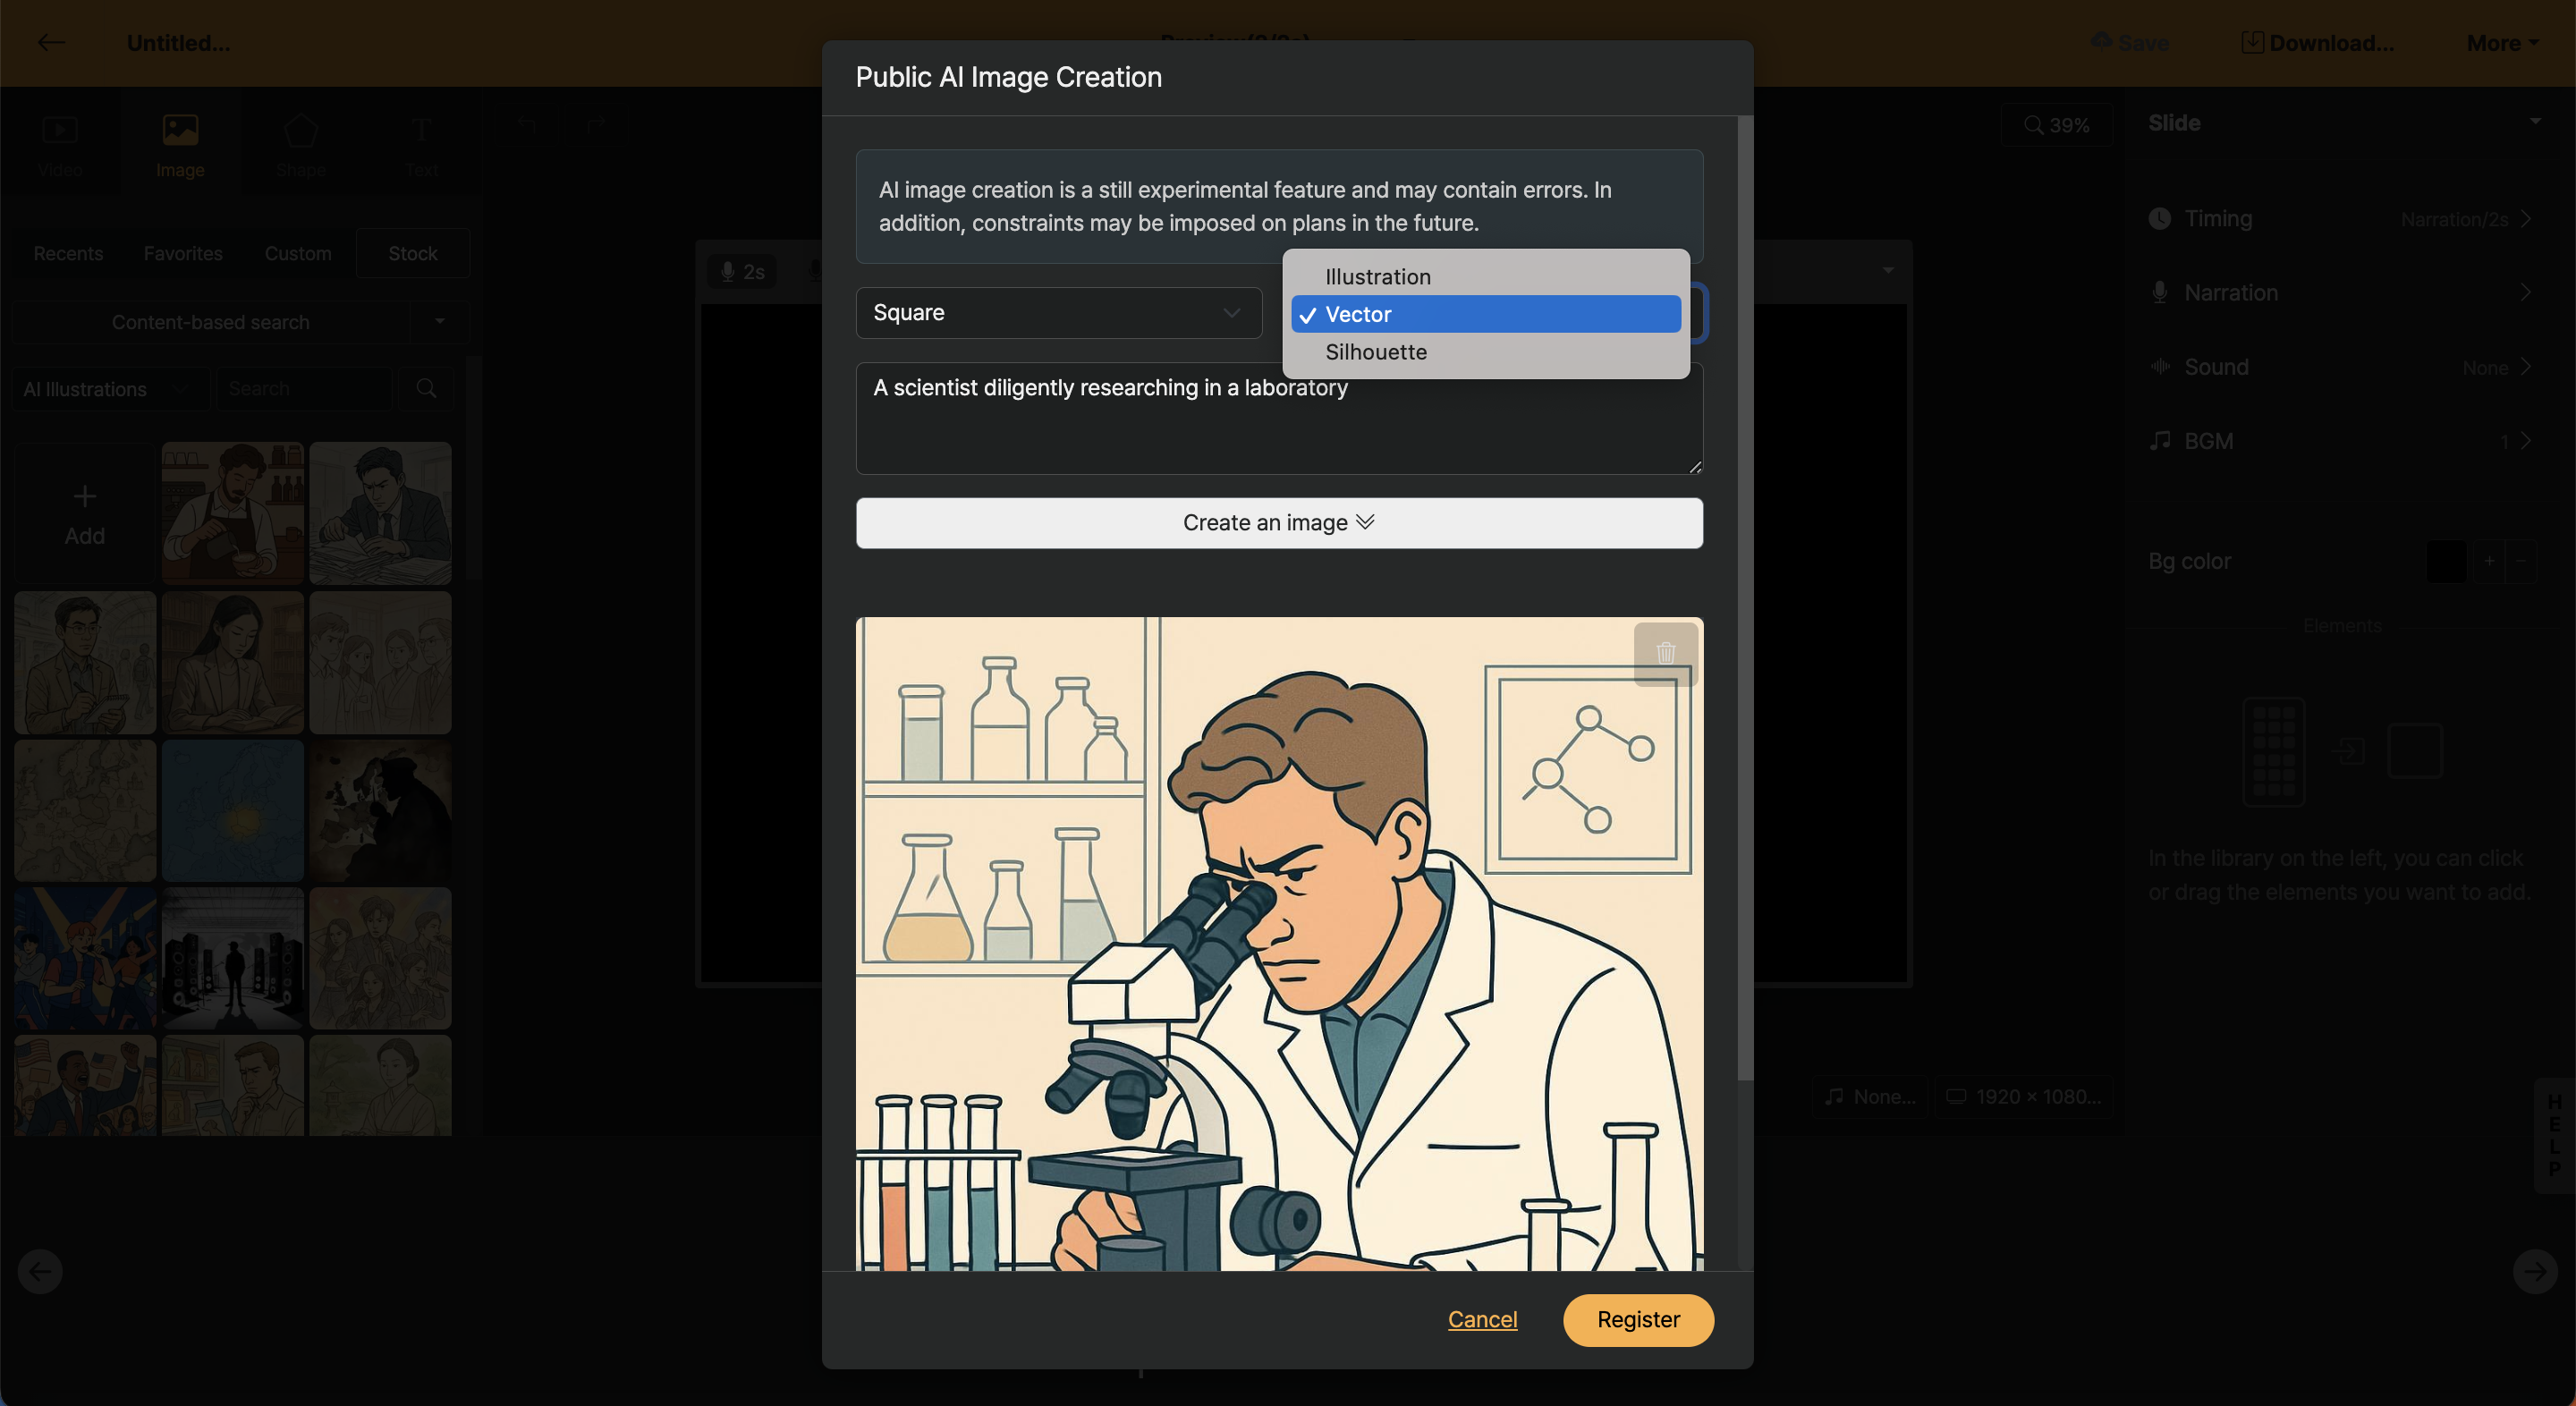The image size is (2576, 1406).
Task: Click the 39% zoom control
Action: pos(2057,125)
